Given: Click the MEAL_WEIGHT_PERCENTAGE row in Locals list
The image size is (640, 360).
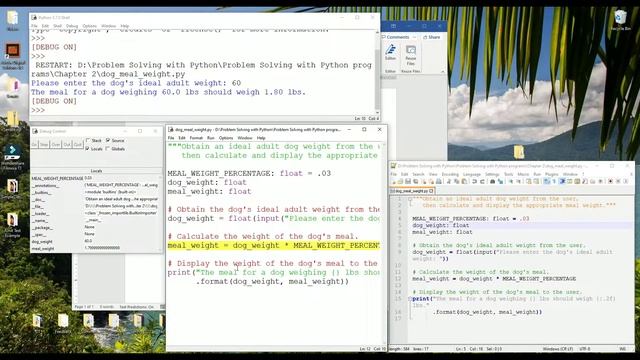Looking at the screenshot, I should (x=95, y=178).
